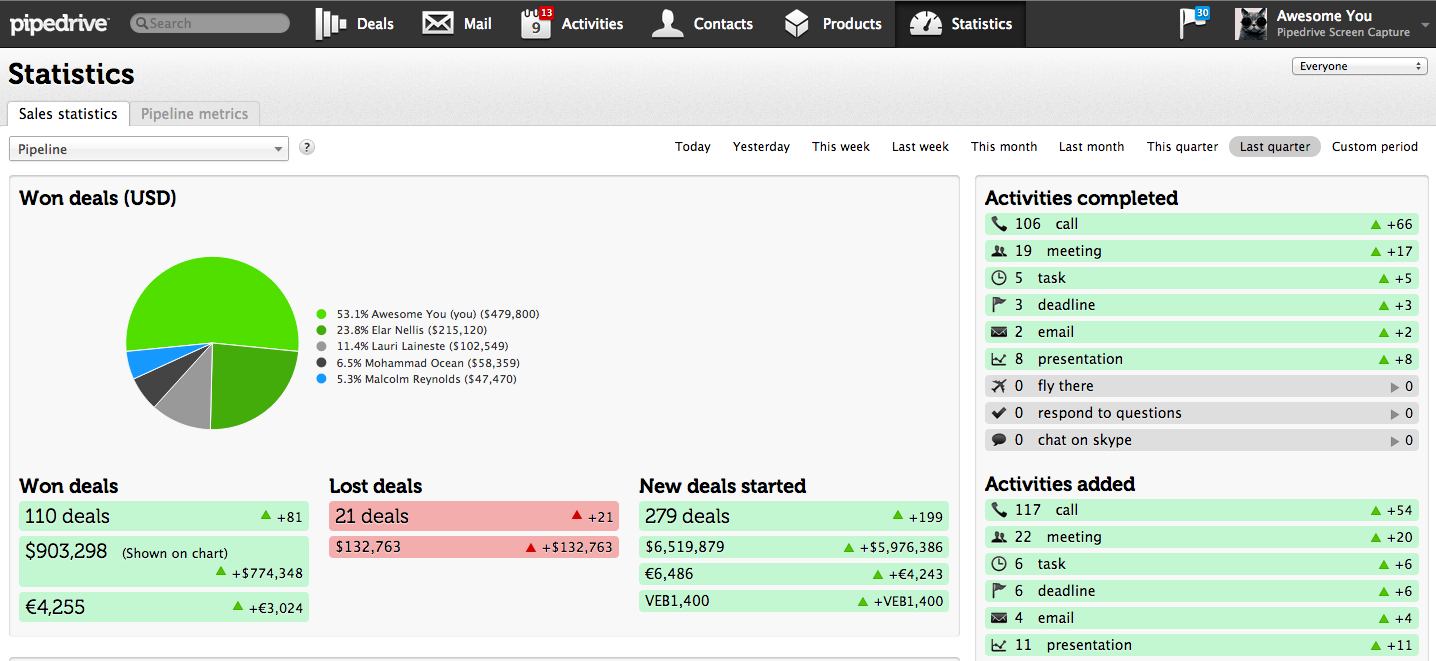Click the help question mark icon
Screen dimensions: 1436x661
[x=307, y=147]
